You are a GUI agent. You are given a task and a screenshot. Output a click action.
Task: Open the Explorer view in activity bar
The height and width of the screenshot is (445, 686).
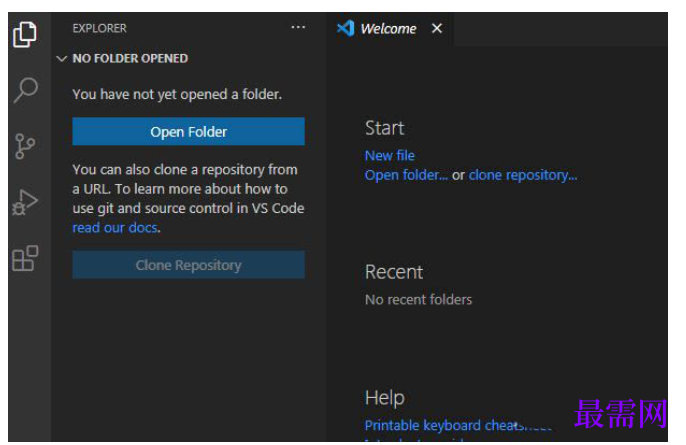25,34
